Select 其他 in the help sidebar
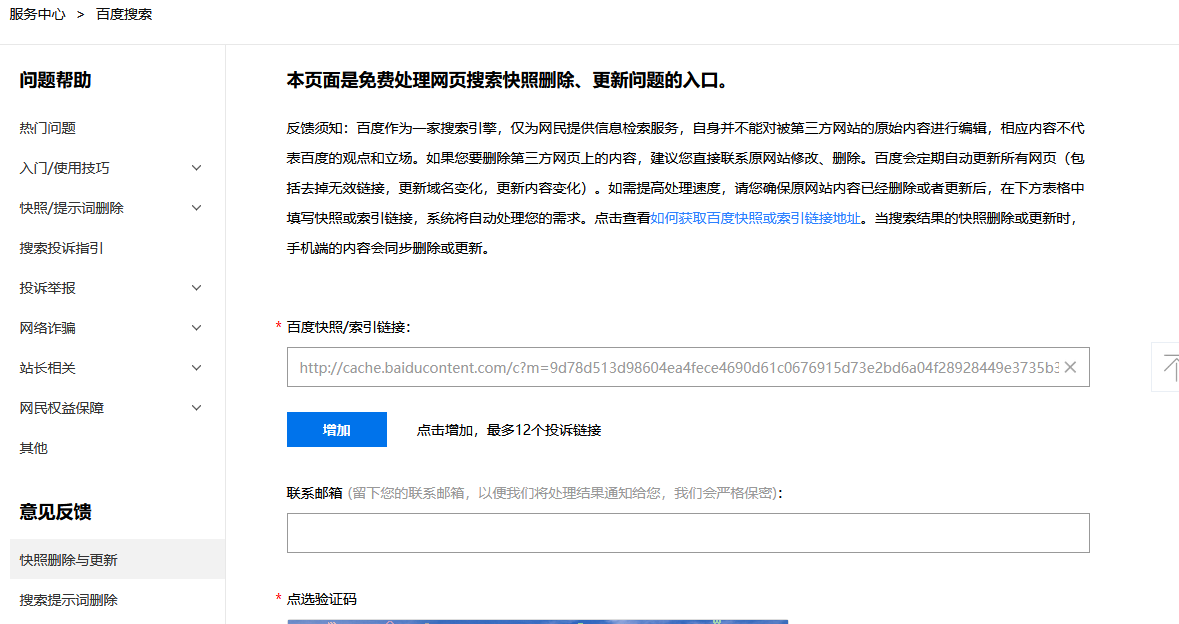Viewport: 1179px width, 624px height. (x=34, y=448)
